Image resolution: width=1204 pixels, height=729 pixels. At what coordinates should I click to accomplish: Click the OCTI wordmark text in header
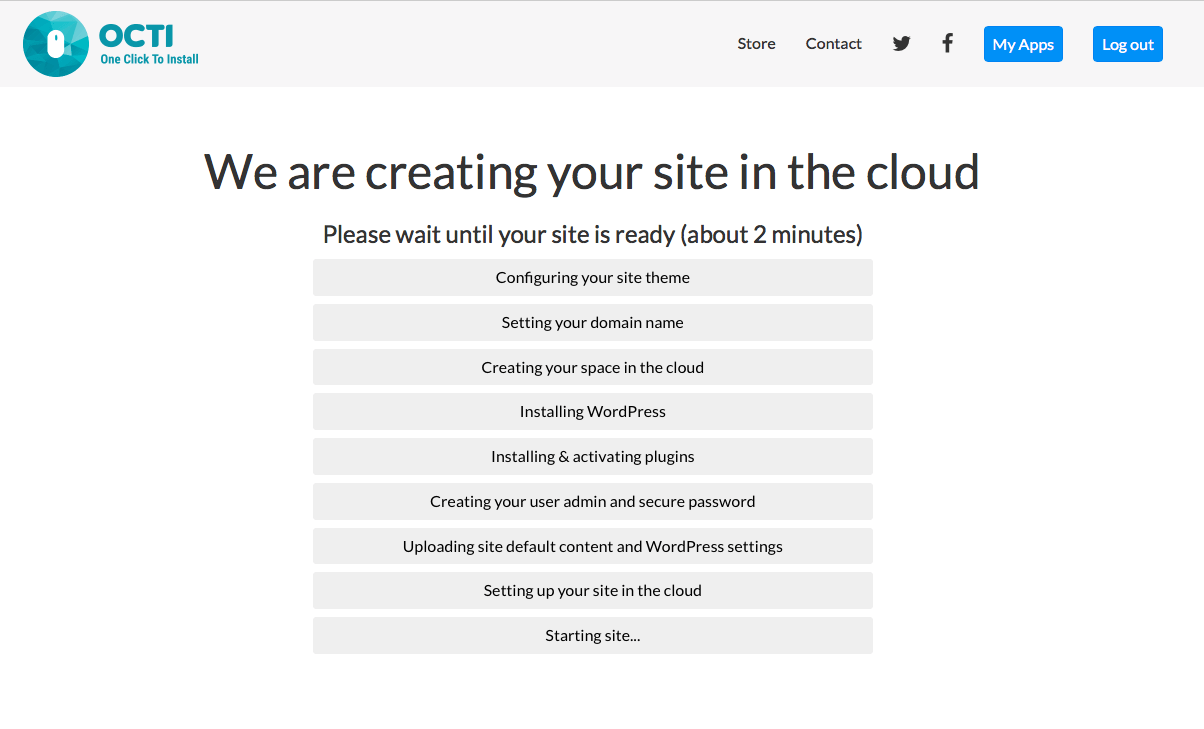[x=137, y=36]
